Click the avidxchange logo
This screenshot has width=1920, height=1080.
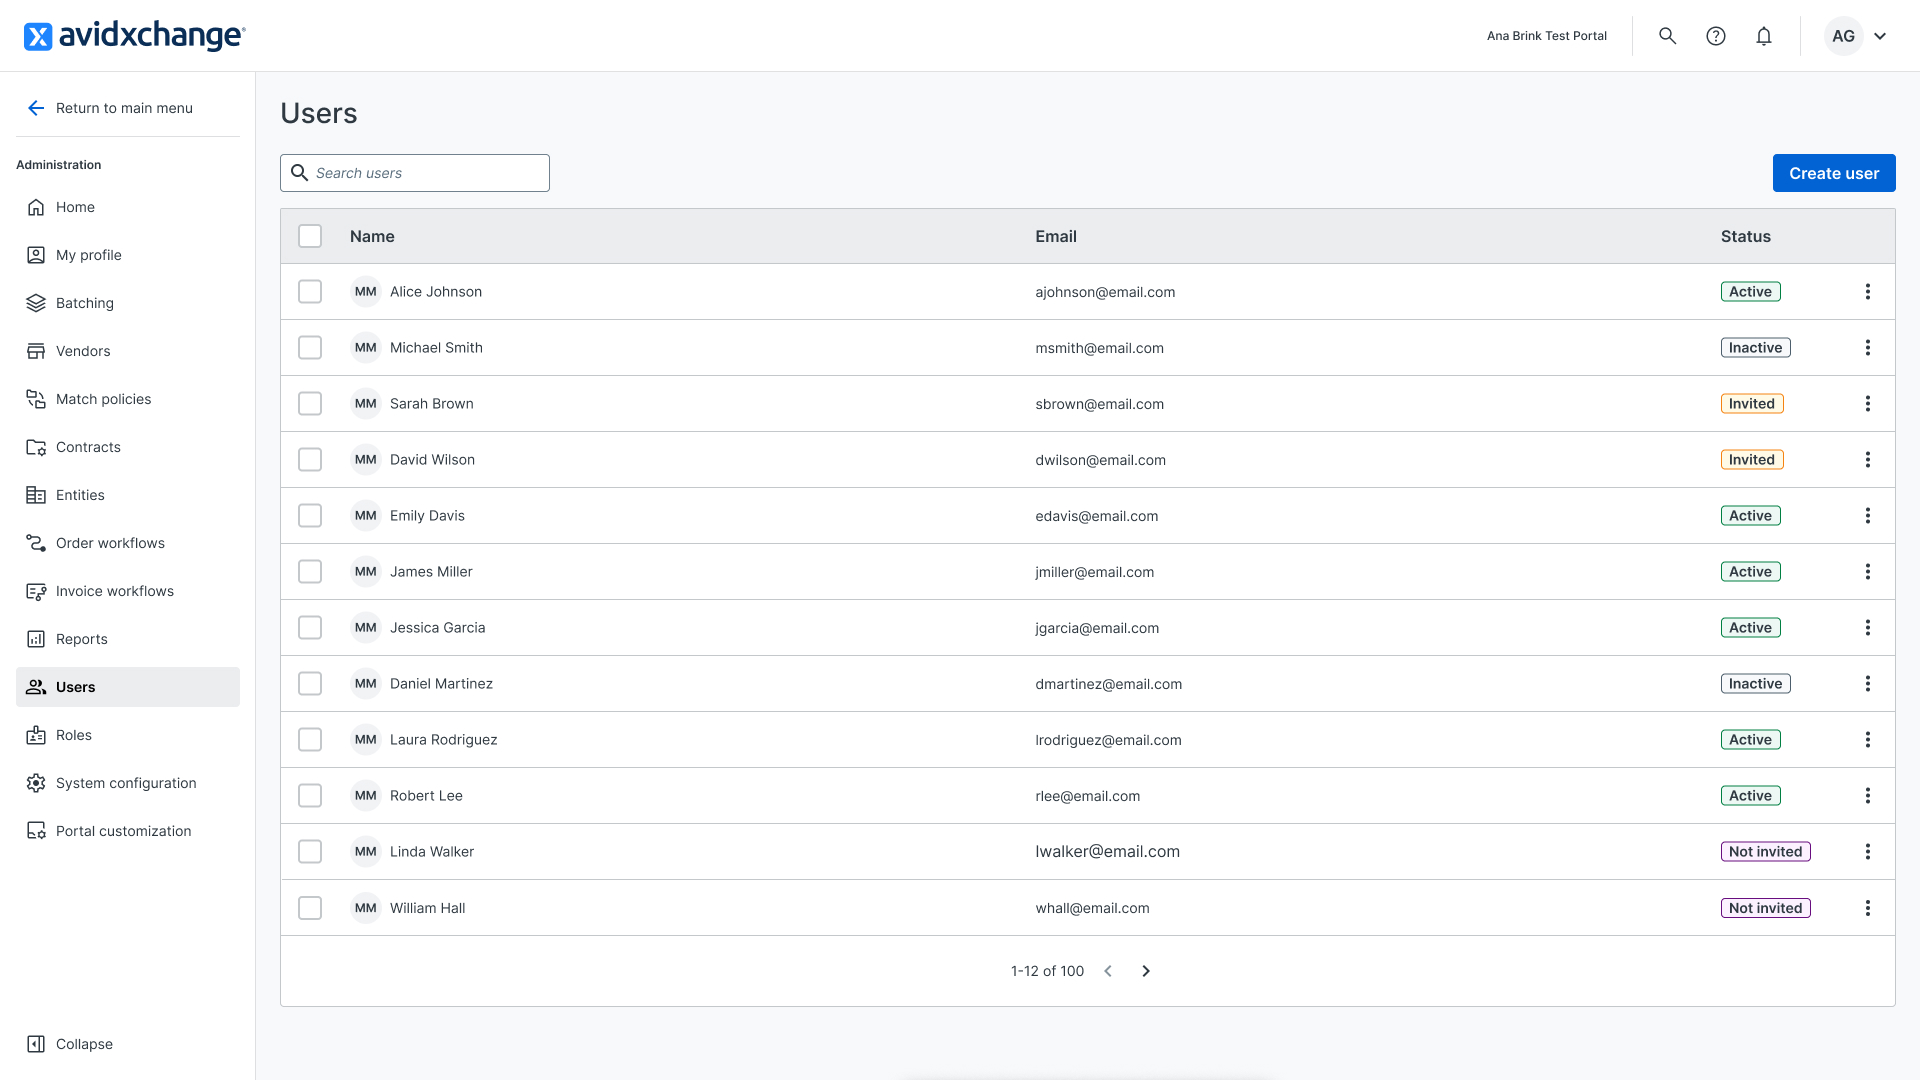pyautogui.click(x=134, y=36)
